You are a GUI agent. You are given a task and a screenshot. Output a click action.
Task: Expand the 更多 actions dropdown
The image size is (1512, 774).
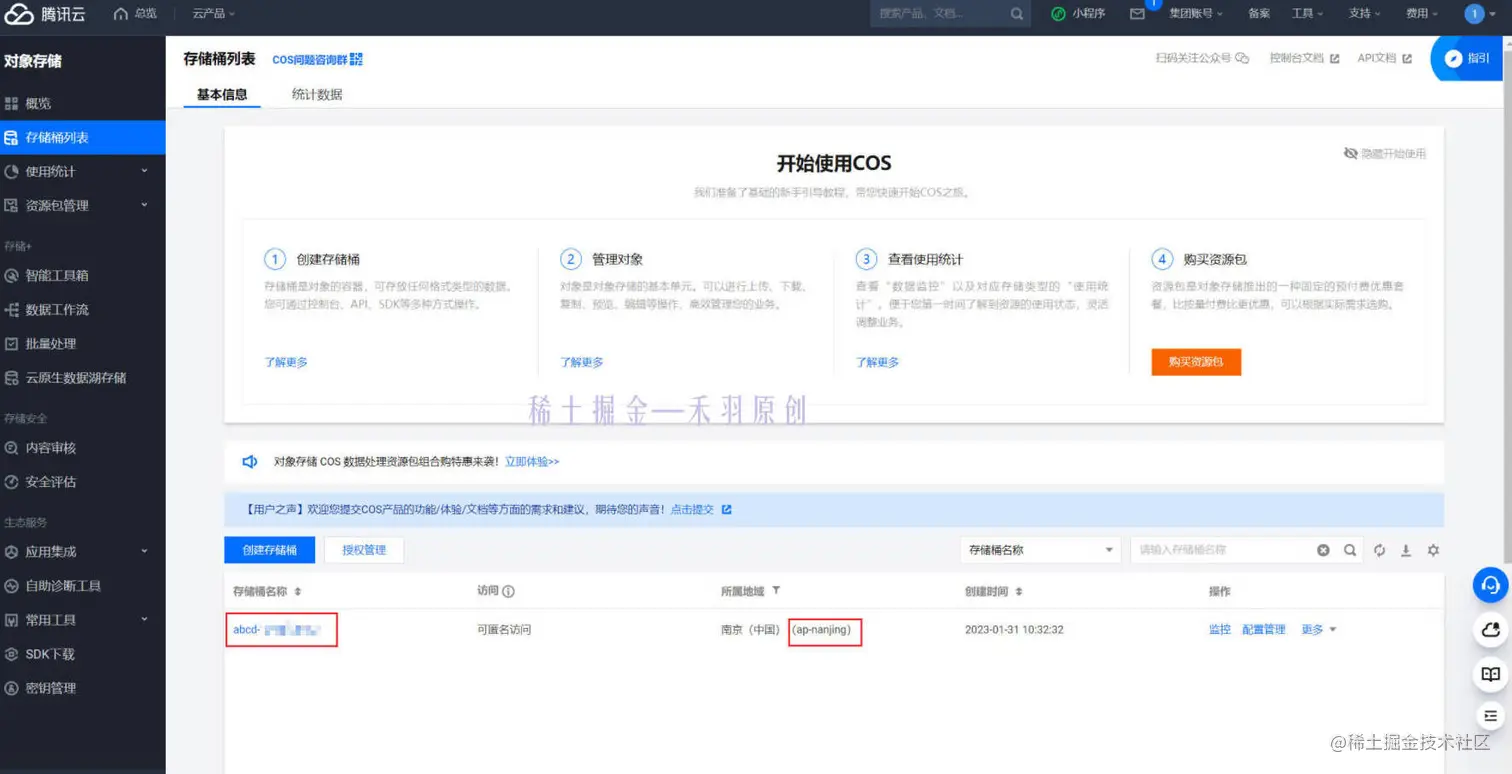click(x=1318, y=630)
